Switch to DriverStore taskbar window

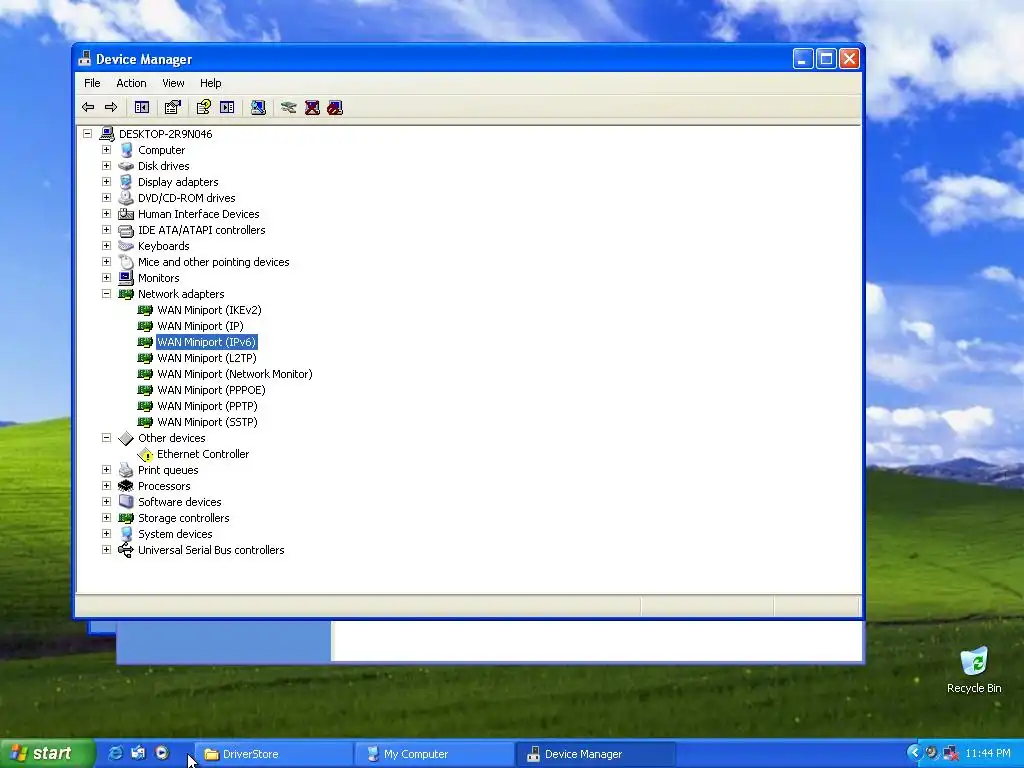(x=274, y=754)
